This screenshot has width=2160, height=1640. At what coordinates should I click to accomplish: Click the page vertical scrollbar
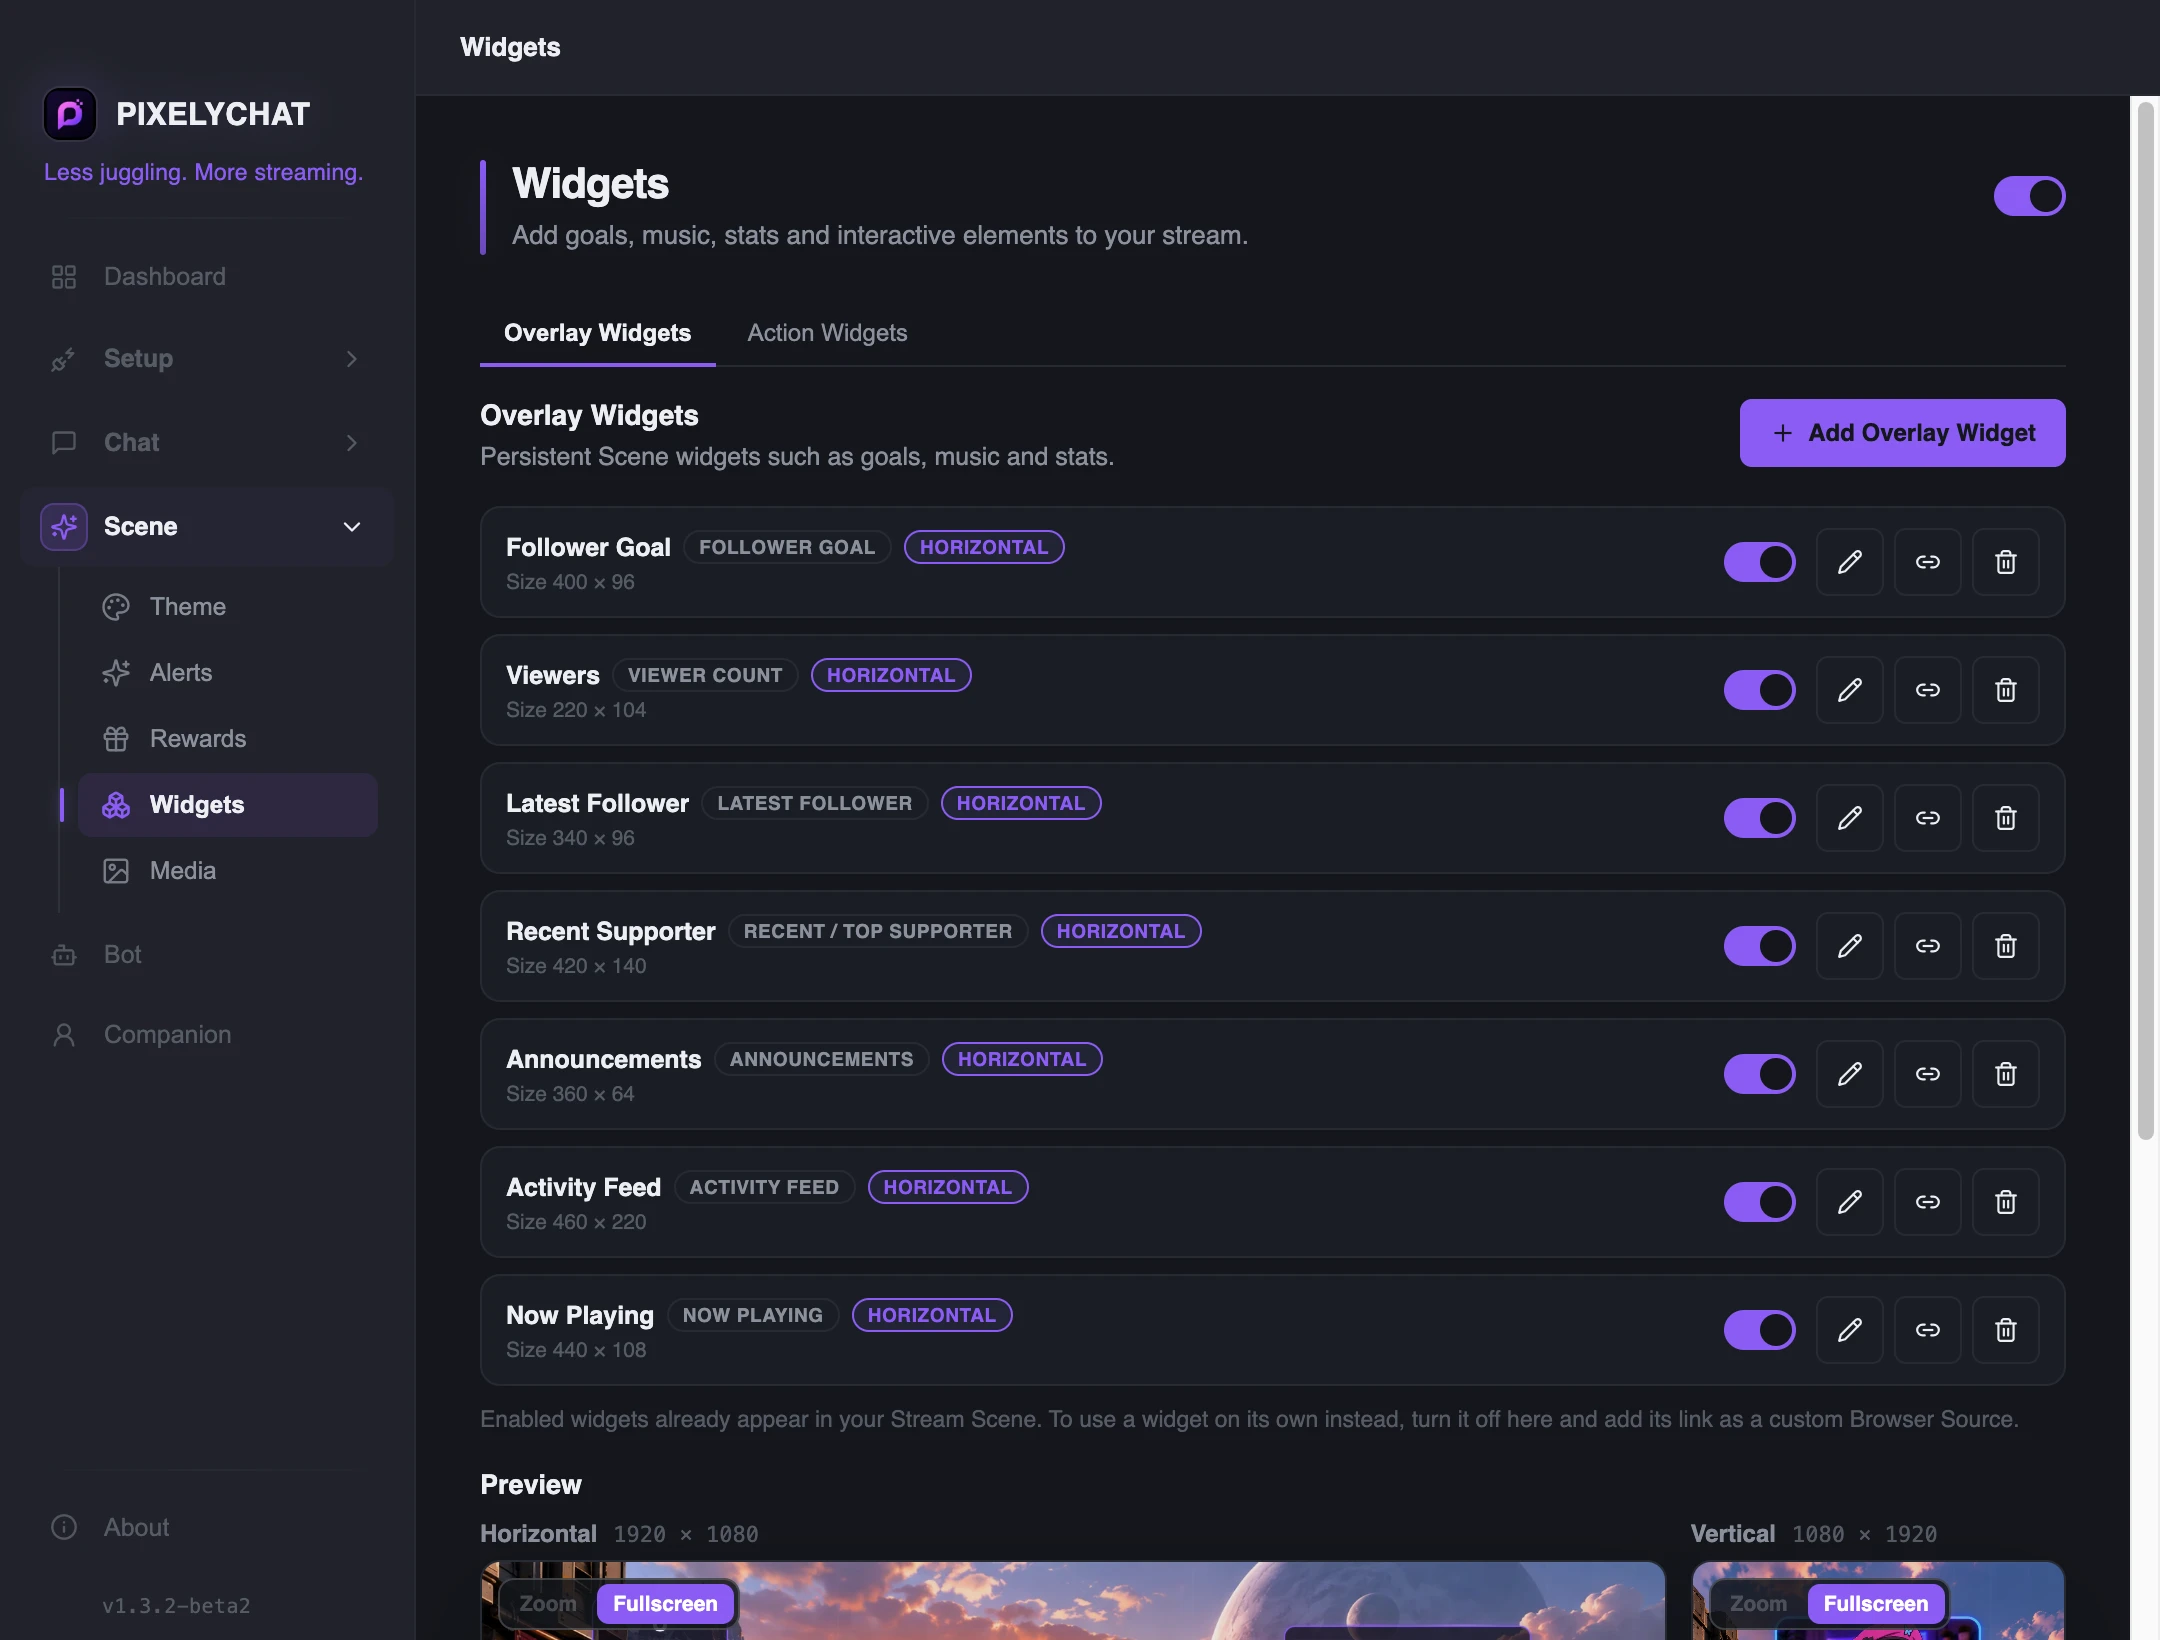click(x=2145, y=620)
